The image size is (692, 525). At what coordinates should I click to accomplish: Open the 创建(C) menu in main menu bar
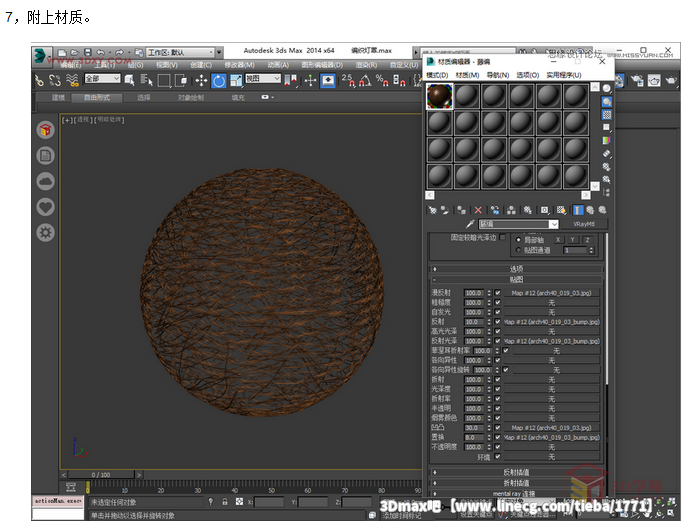pyautogui.click(x=201, y=65)
